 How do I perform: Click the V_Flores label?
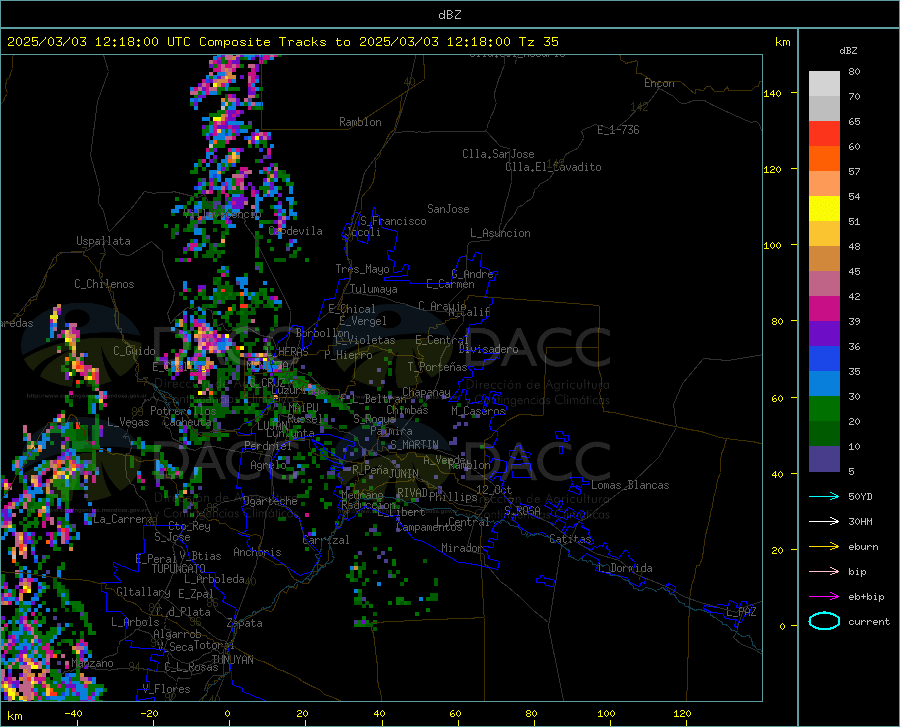point(166,689)
